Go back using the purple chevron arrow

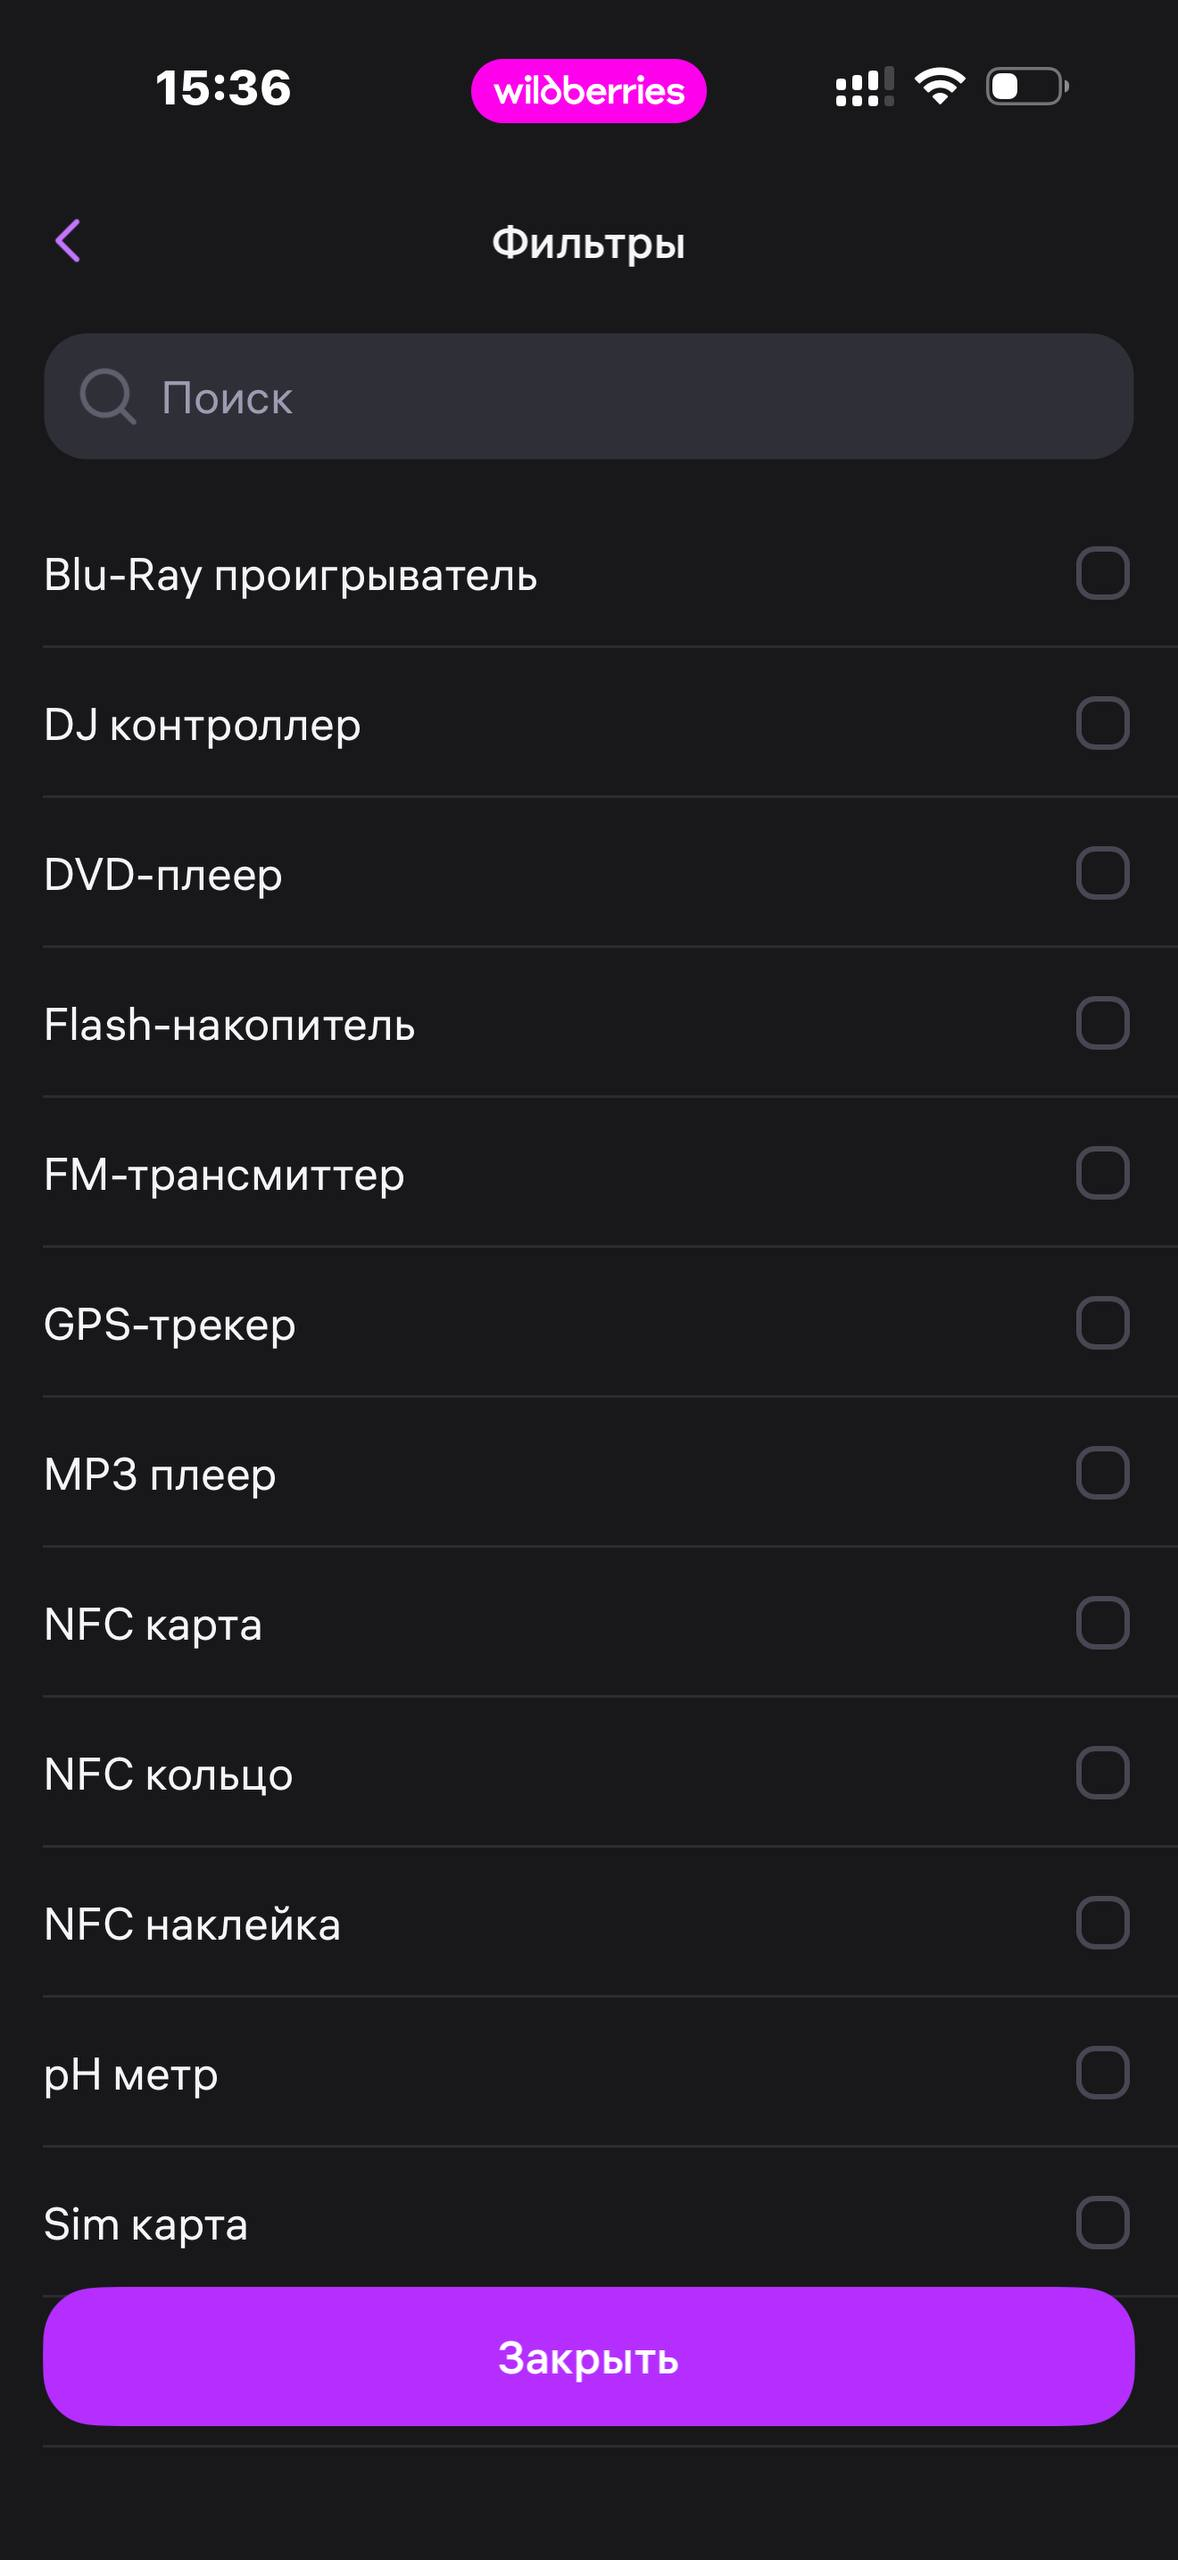pyautogui.click(x=68, y=241)
